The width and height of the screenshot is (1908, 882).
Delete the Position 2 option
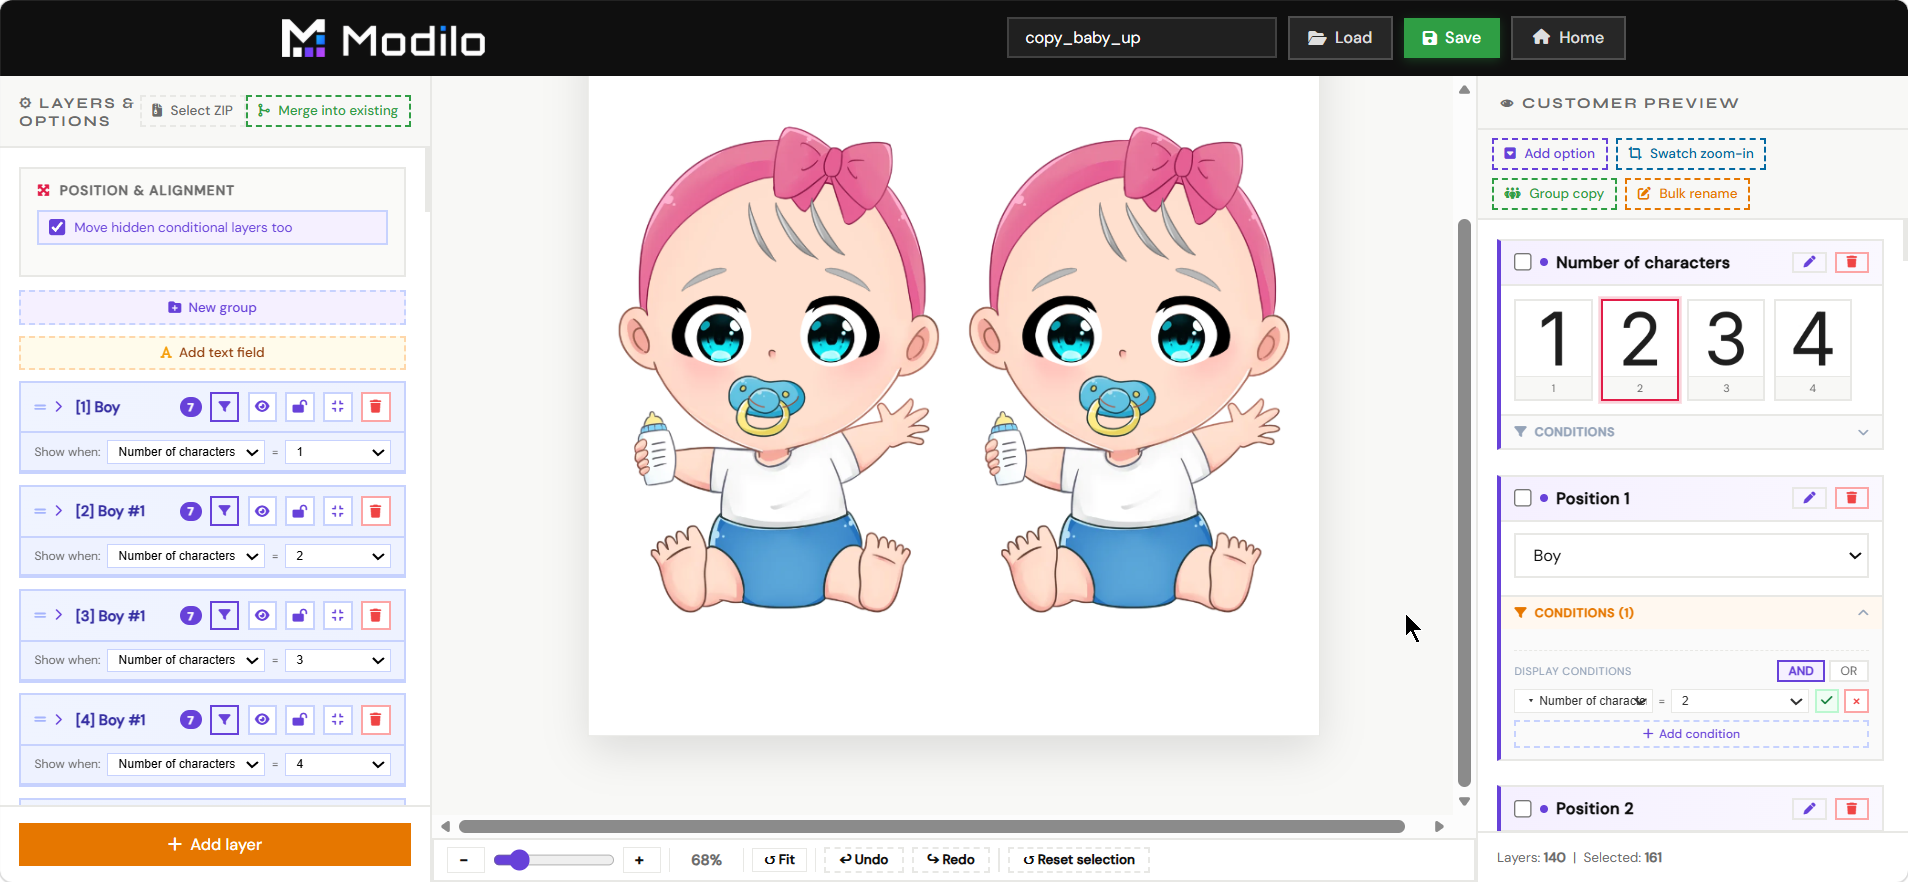point(1852,808)
